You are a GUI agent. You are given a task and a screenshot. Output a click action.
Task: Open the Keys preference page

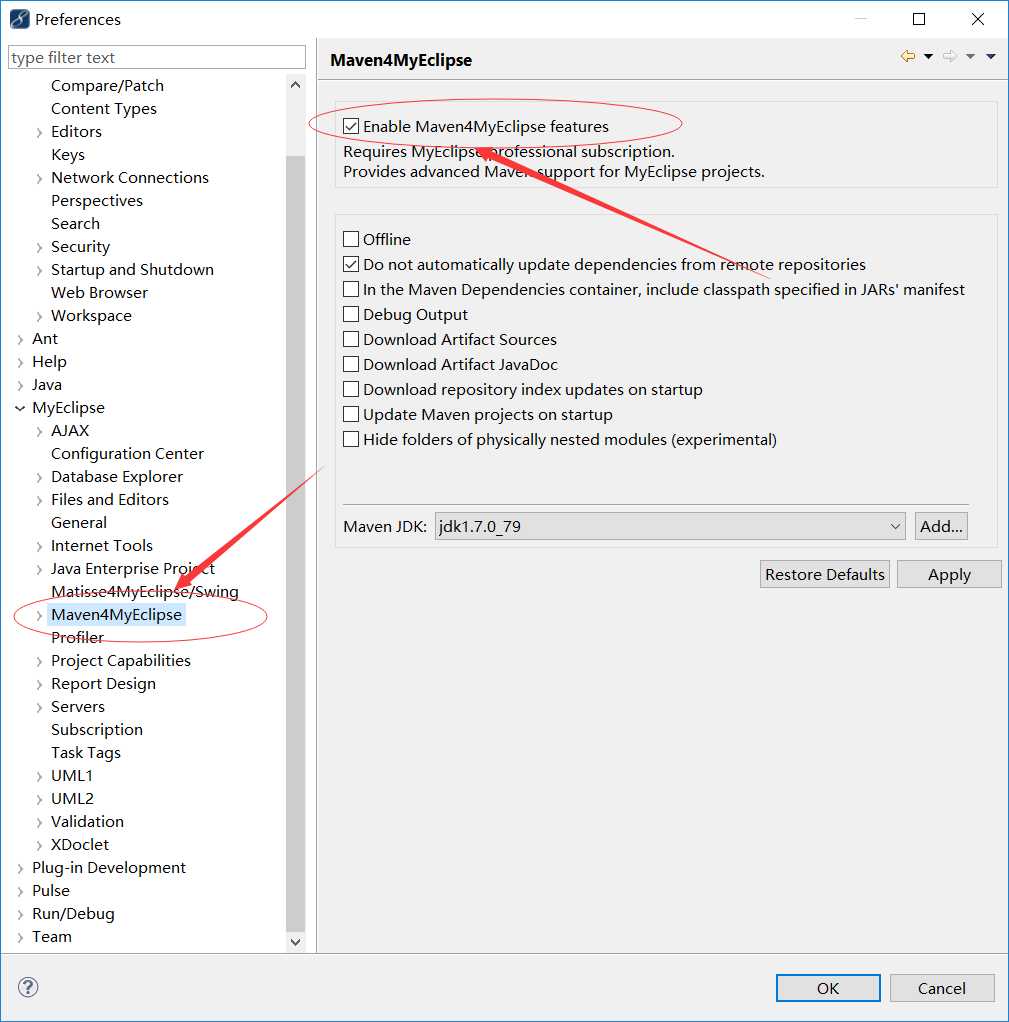tap(68, 154)
